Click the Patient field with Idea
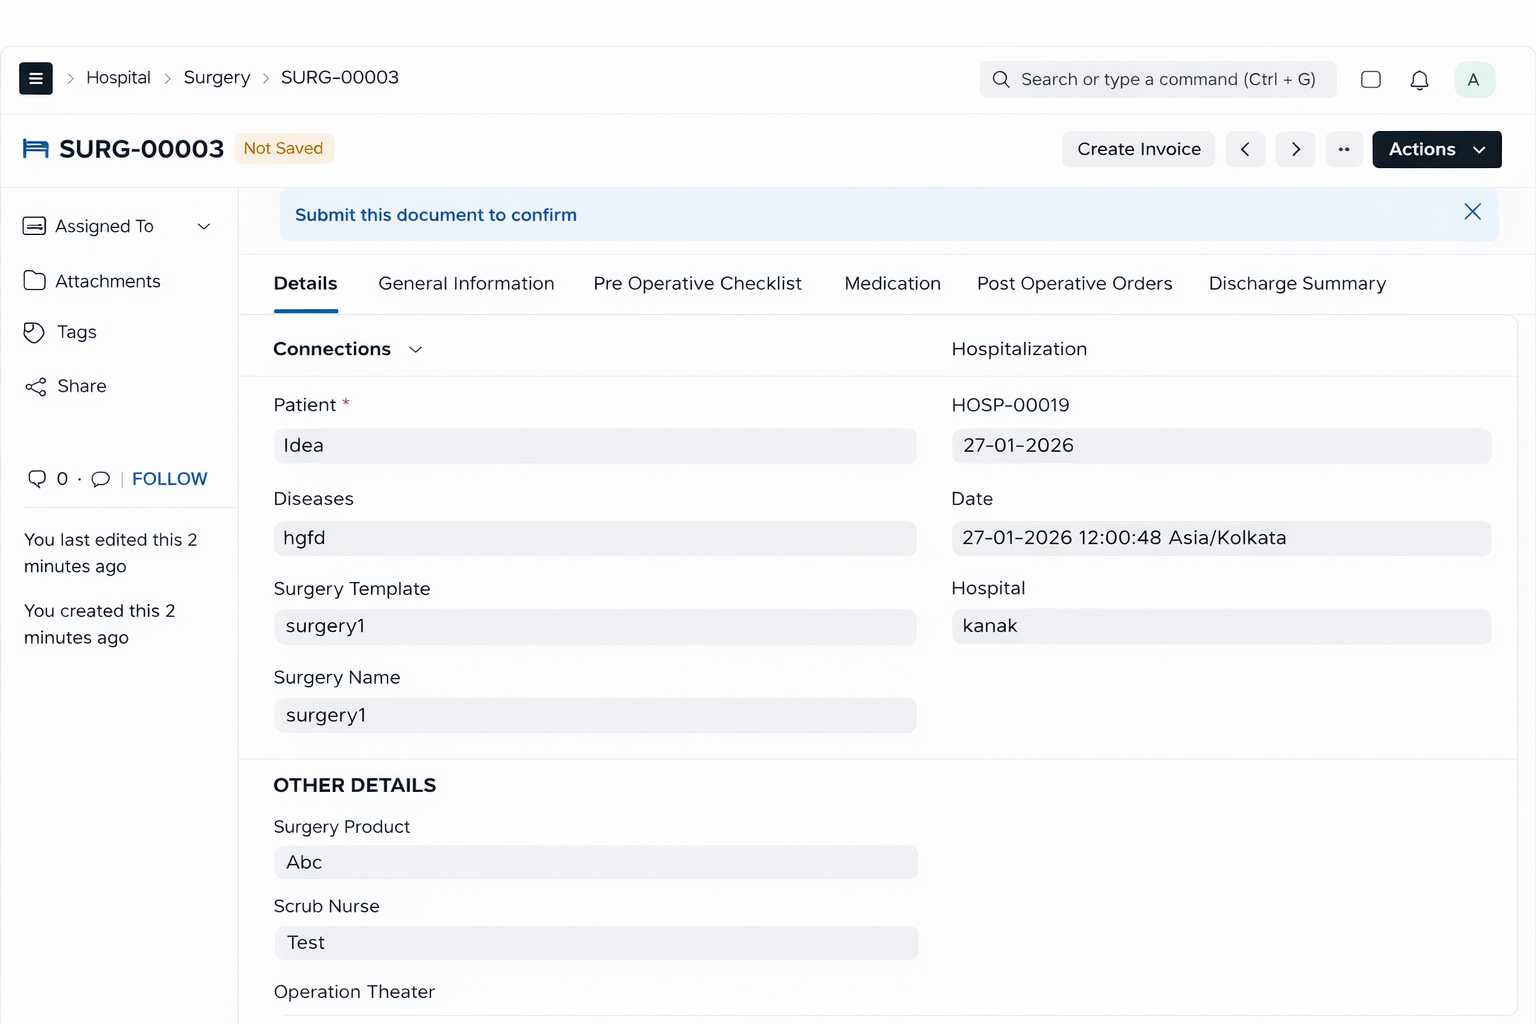 point(595,446)
